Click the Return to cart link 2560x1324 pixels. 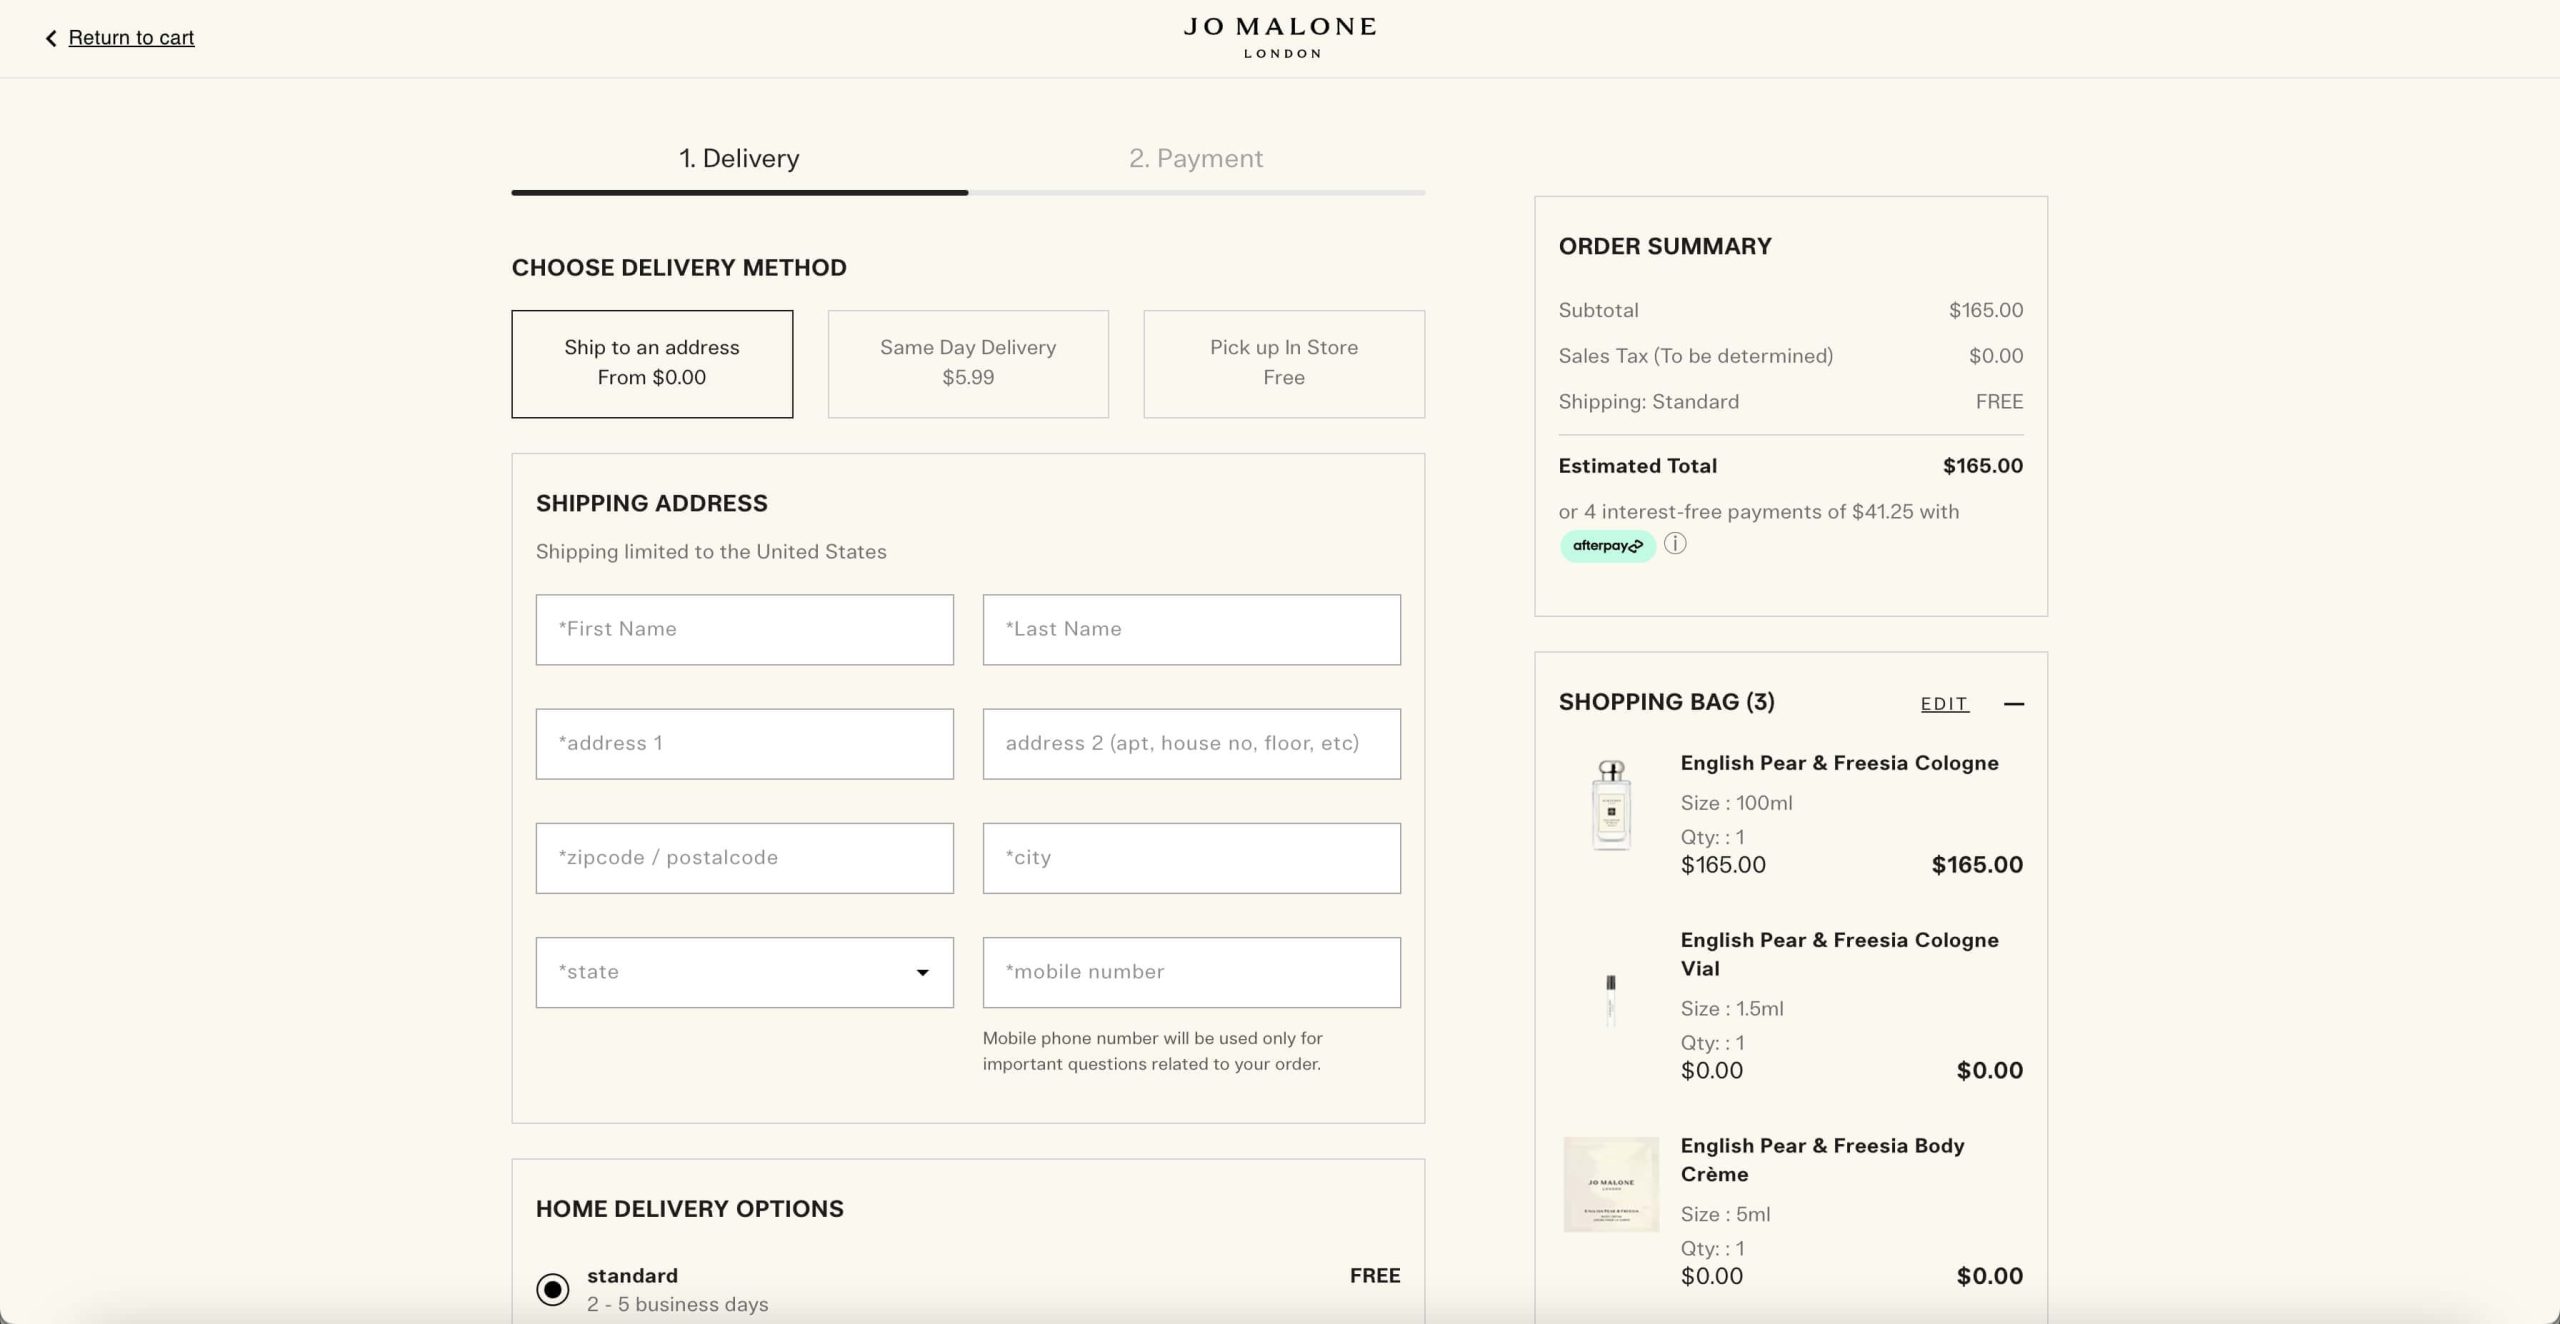(x=131, y=37)
